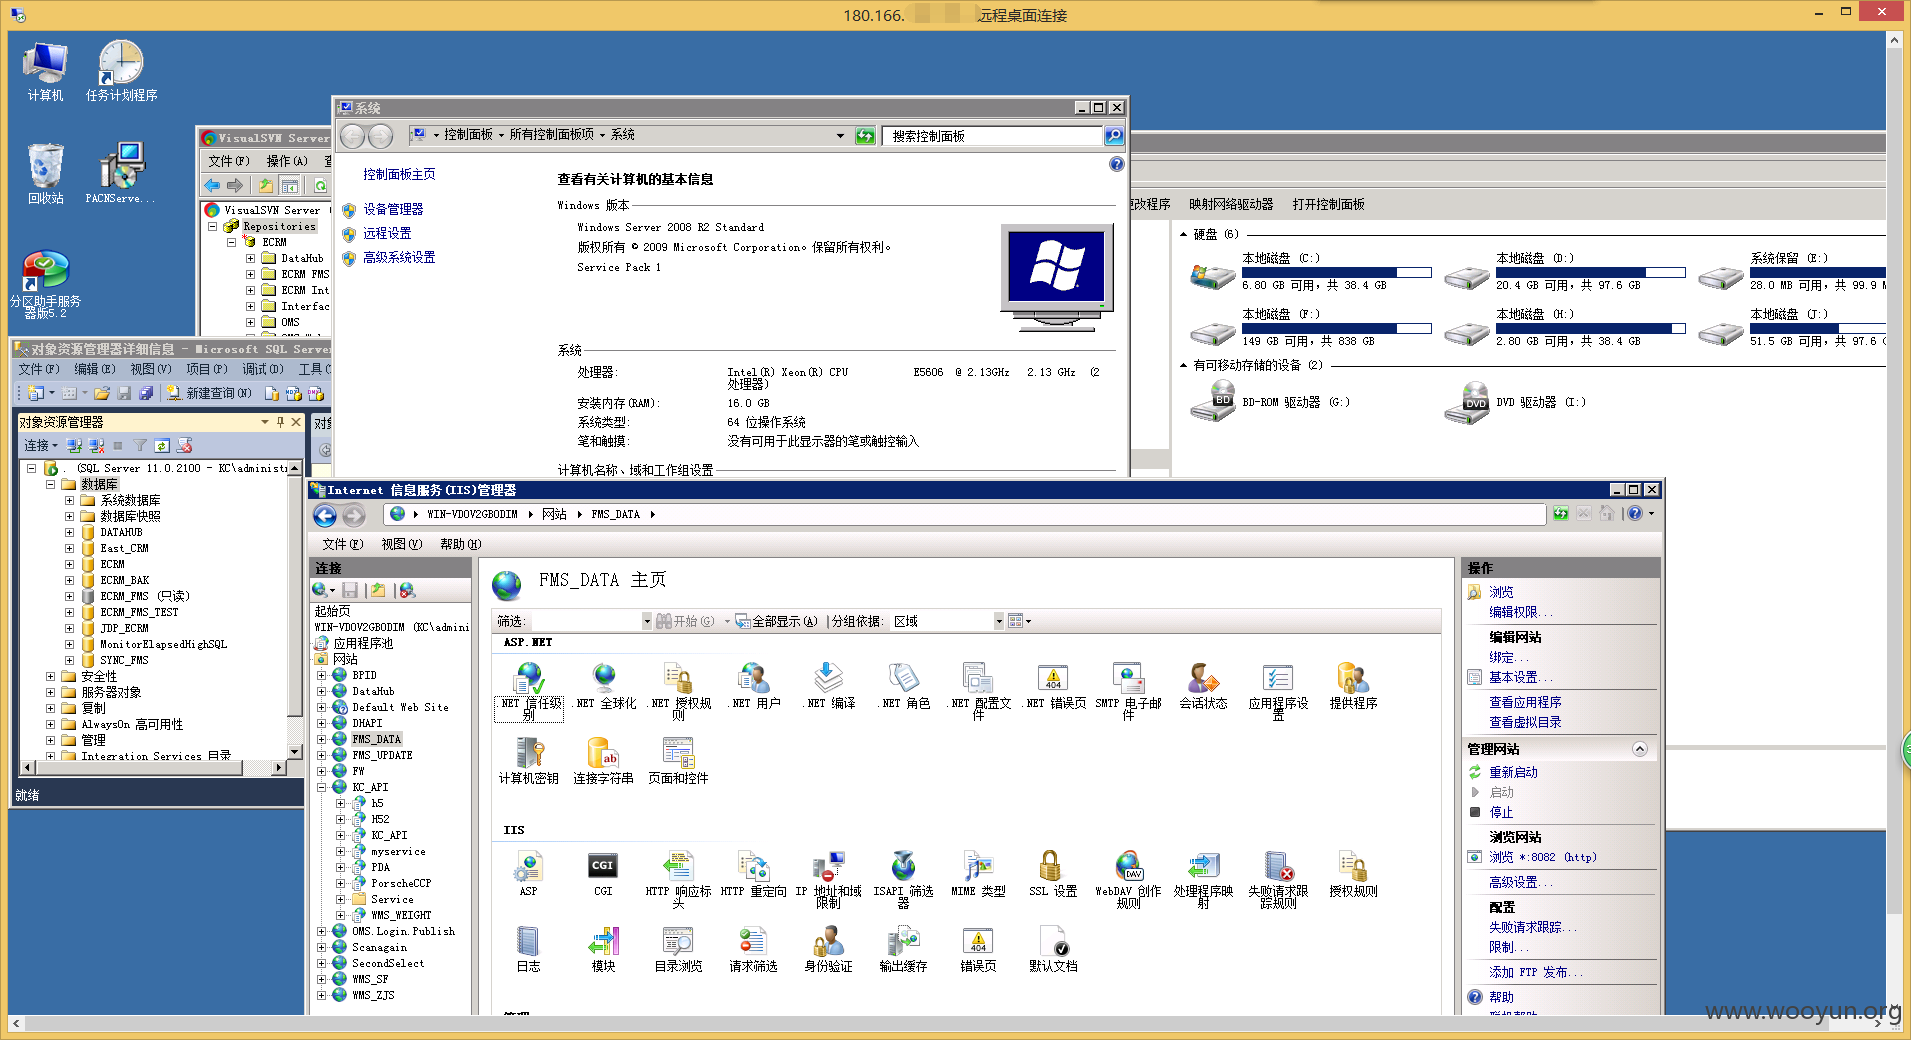Open the .NET 错误页 feature icon
This screenshot has width=1911, height=1040.
point(1054,687)
